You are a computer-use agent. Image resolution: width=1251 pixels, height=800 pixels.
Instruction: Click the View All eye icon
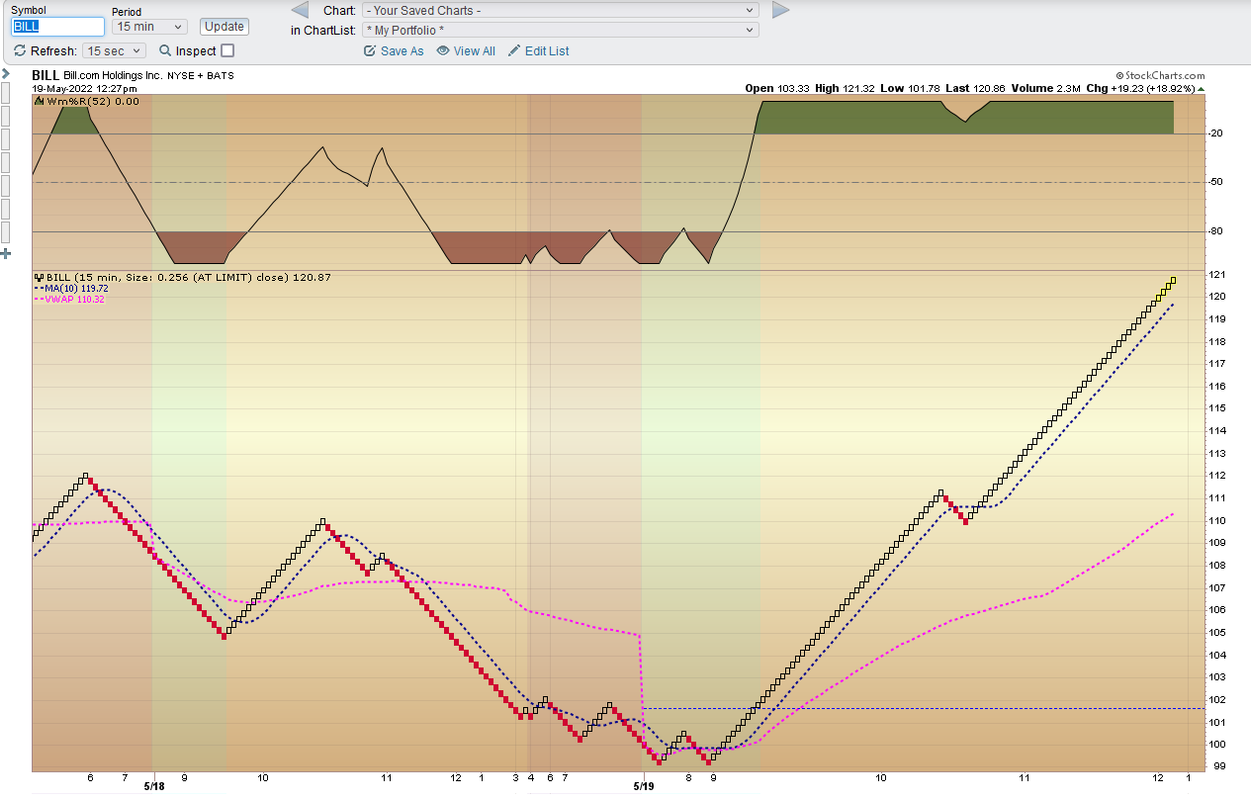coord(443,51)
